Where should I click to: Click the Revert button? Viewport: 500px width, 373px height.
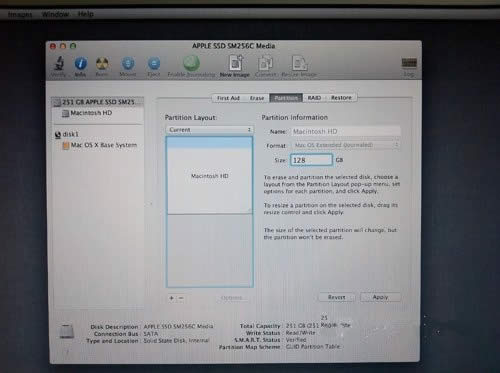(337, 297)
